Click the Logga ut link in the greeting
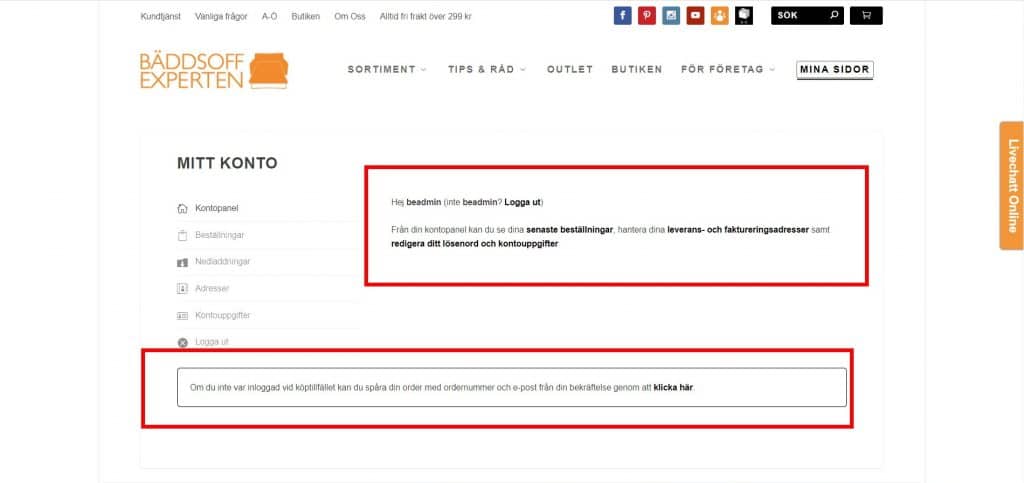The width and height of the screenshot is (1024, 483). [x=522, y=202]
